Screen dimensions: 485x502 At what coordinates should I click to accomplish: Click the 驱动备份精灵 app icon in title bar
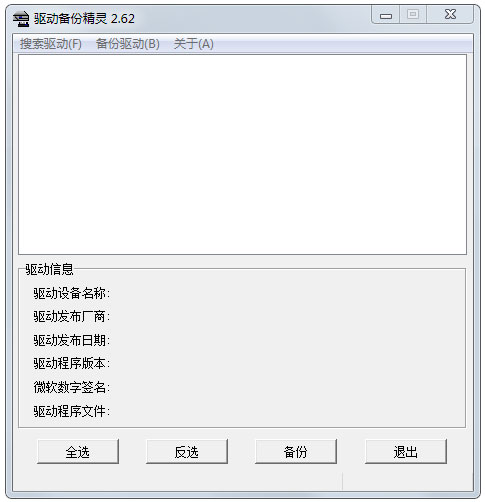click(x=21, y=19)
